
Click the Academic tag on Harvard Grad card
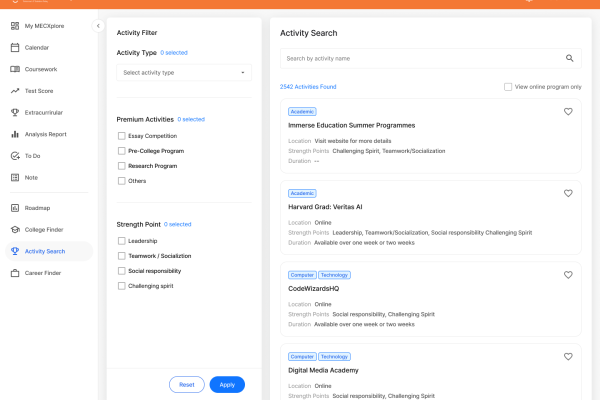302,193
